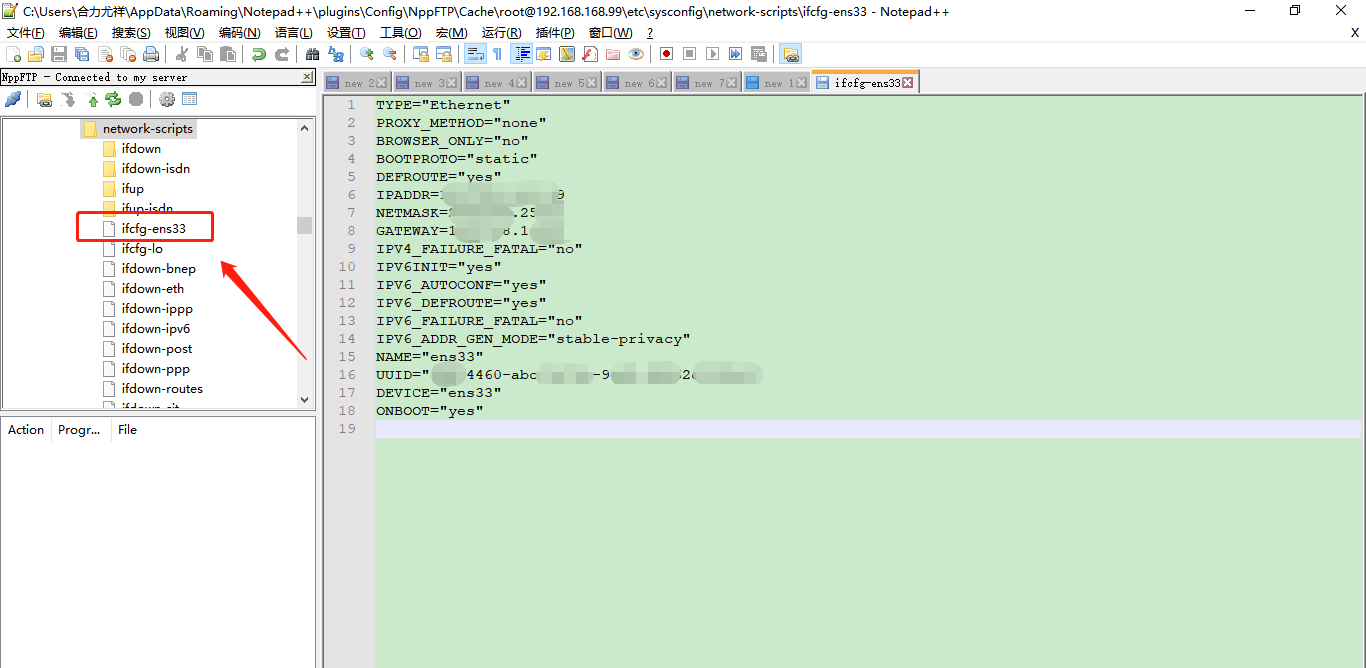The width and height of the screenshot is (1366, 668).
Task: Click the Copy toolbar icon
Action: coord(205,54)
